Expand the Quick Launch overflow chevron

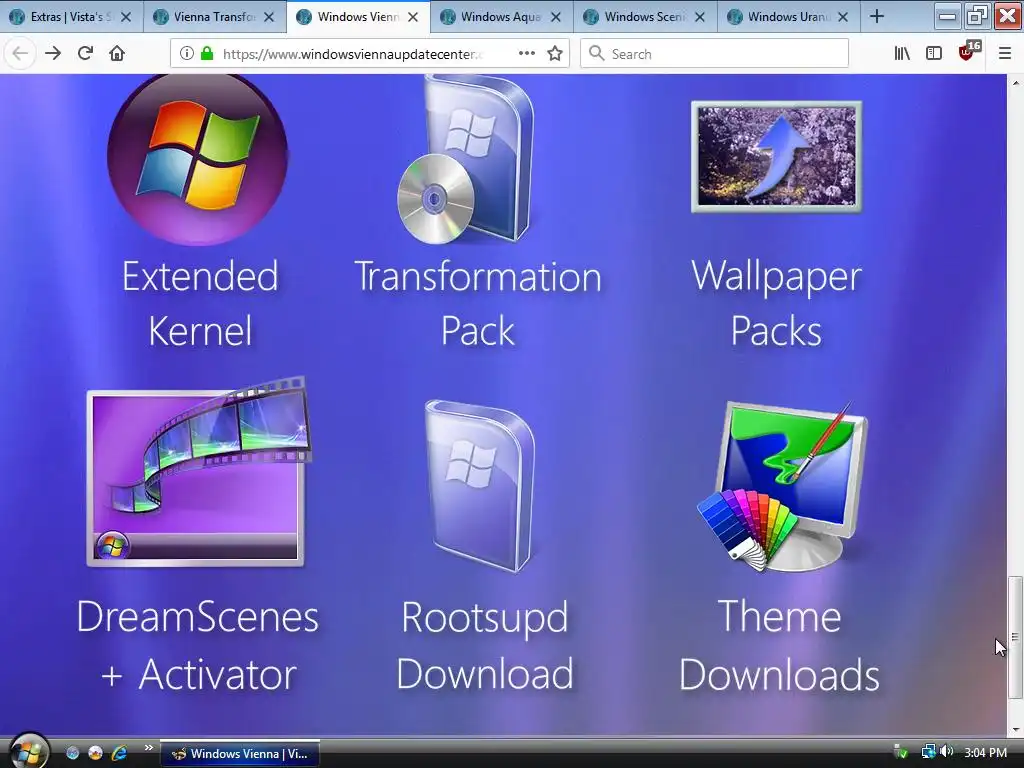(148, 748)
